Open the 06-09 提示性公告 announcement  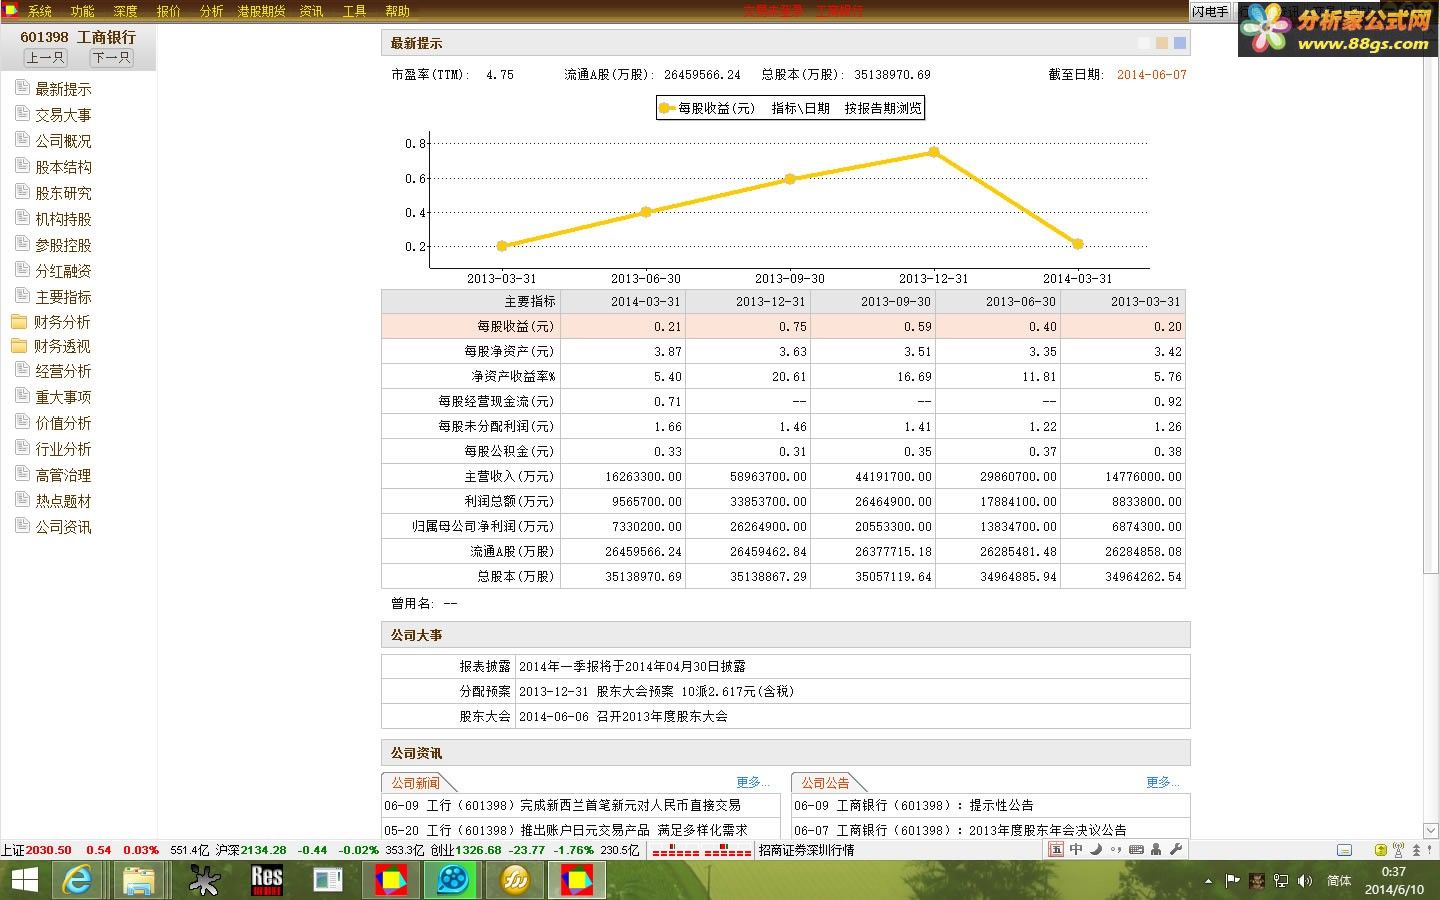tap(914, 805)
